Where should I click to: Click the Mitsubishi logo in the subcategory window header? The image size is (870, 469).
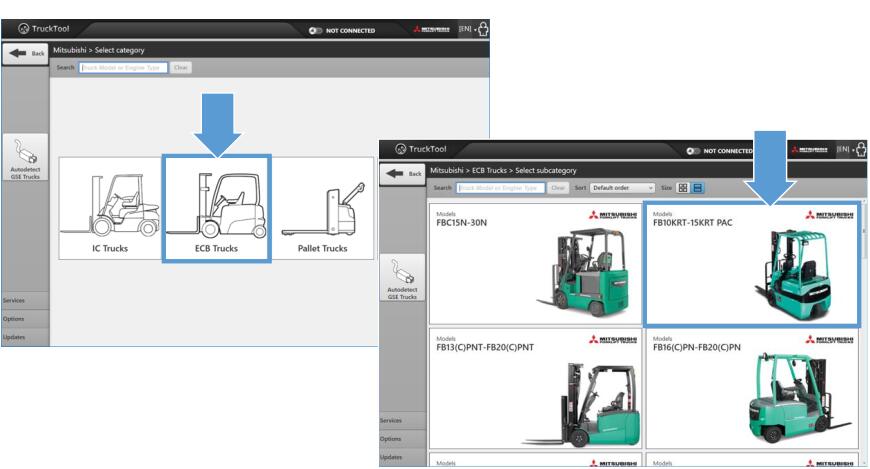[x=810, y=149]
